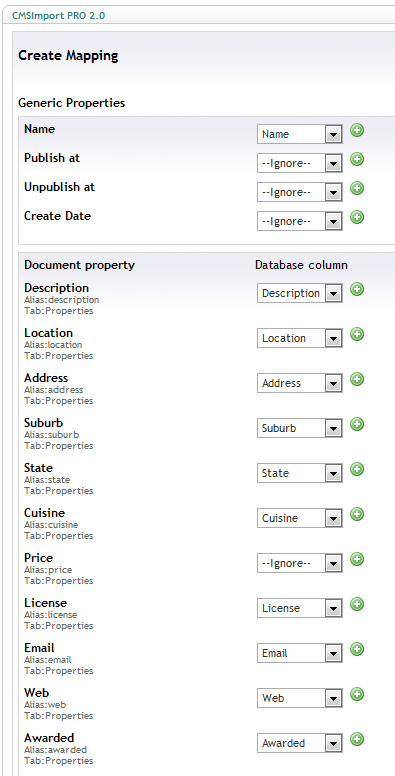Open the Suburb column dropdown
This screenshot has width=395, height=776.
click(x=299, y=428)
